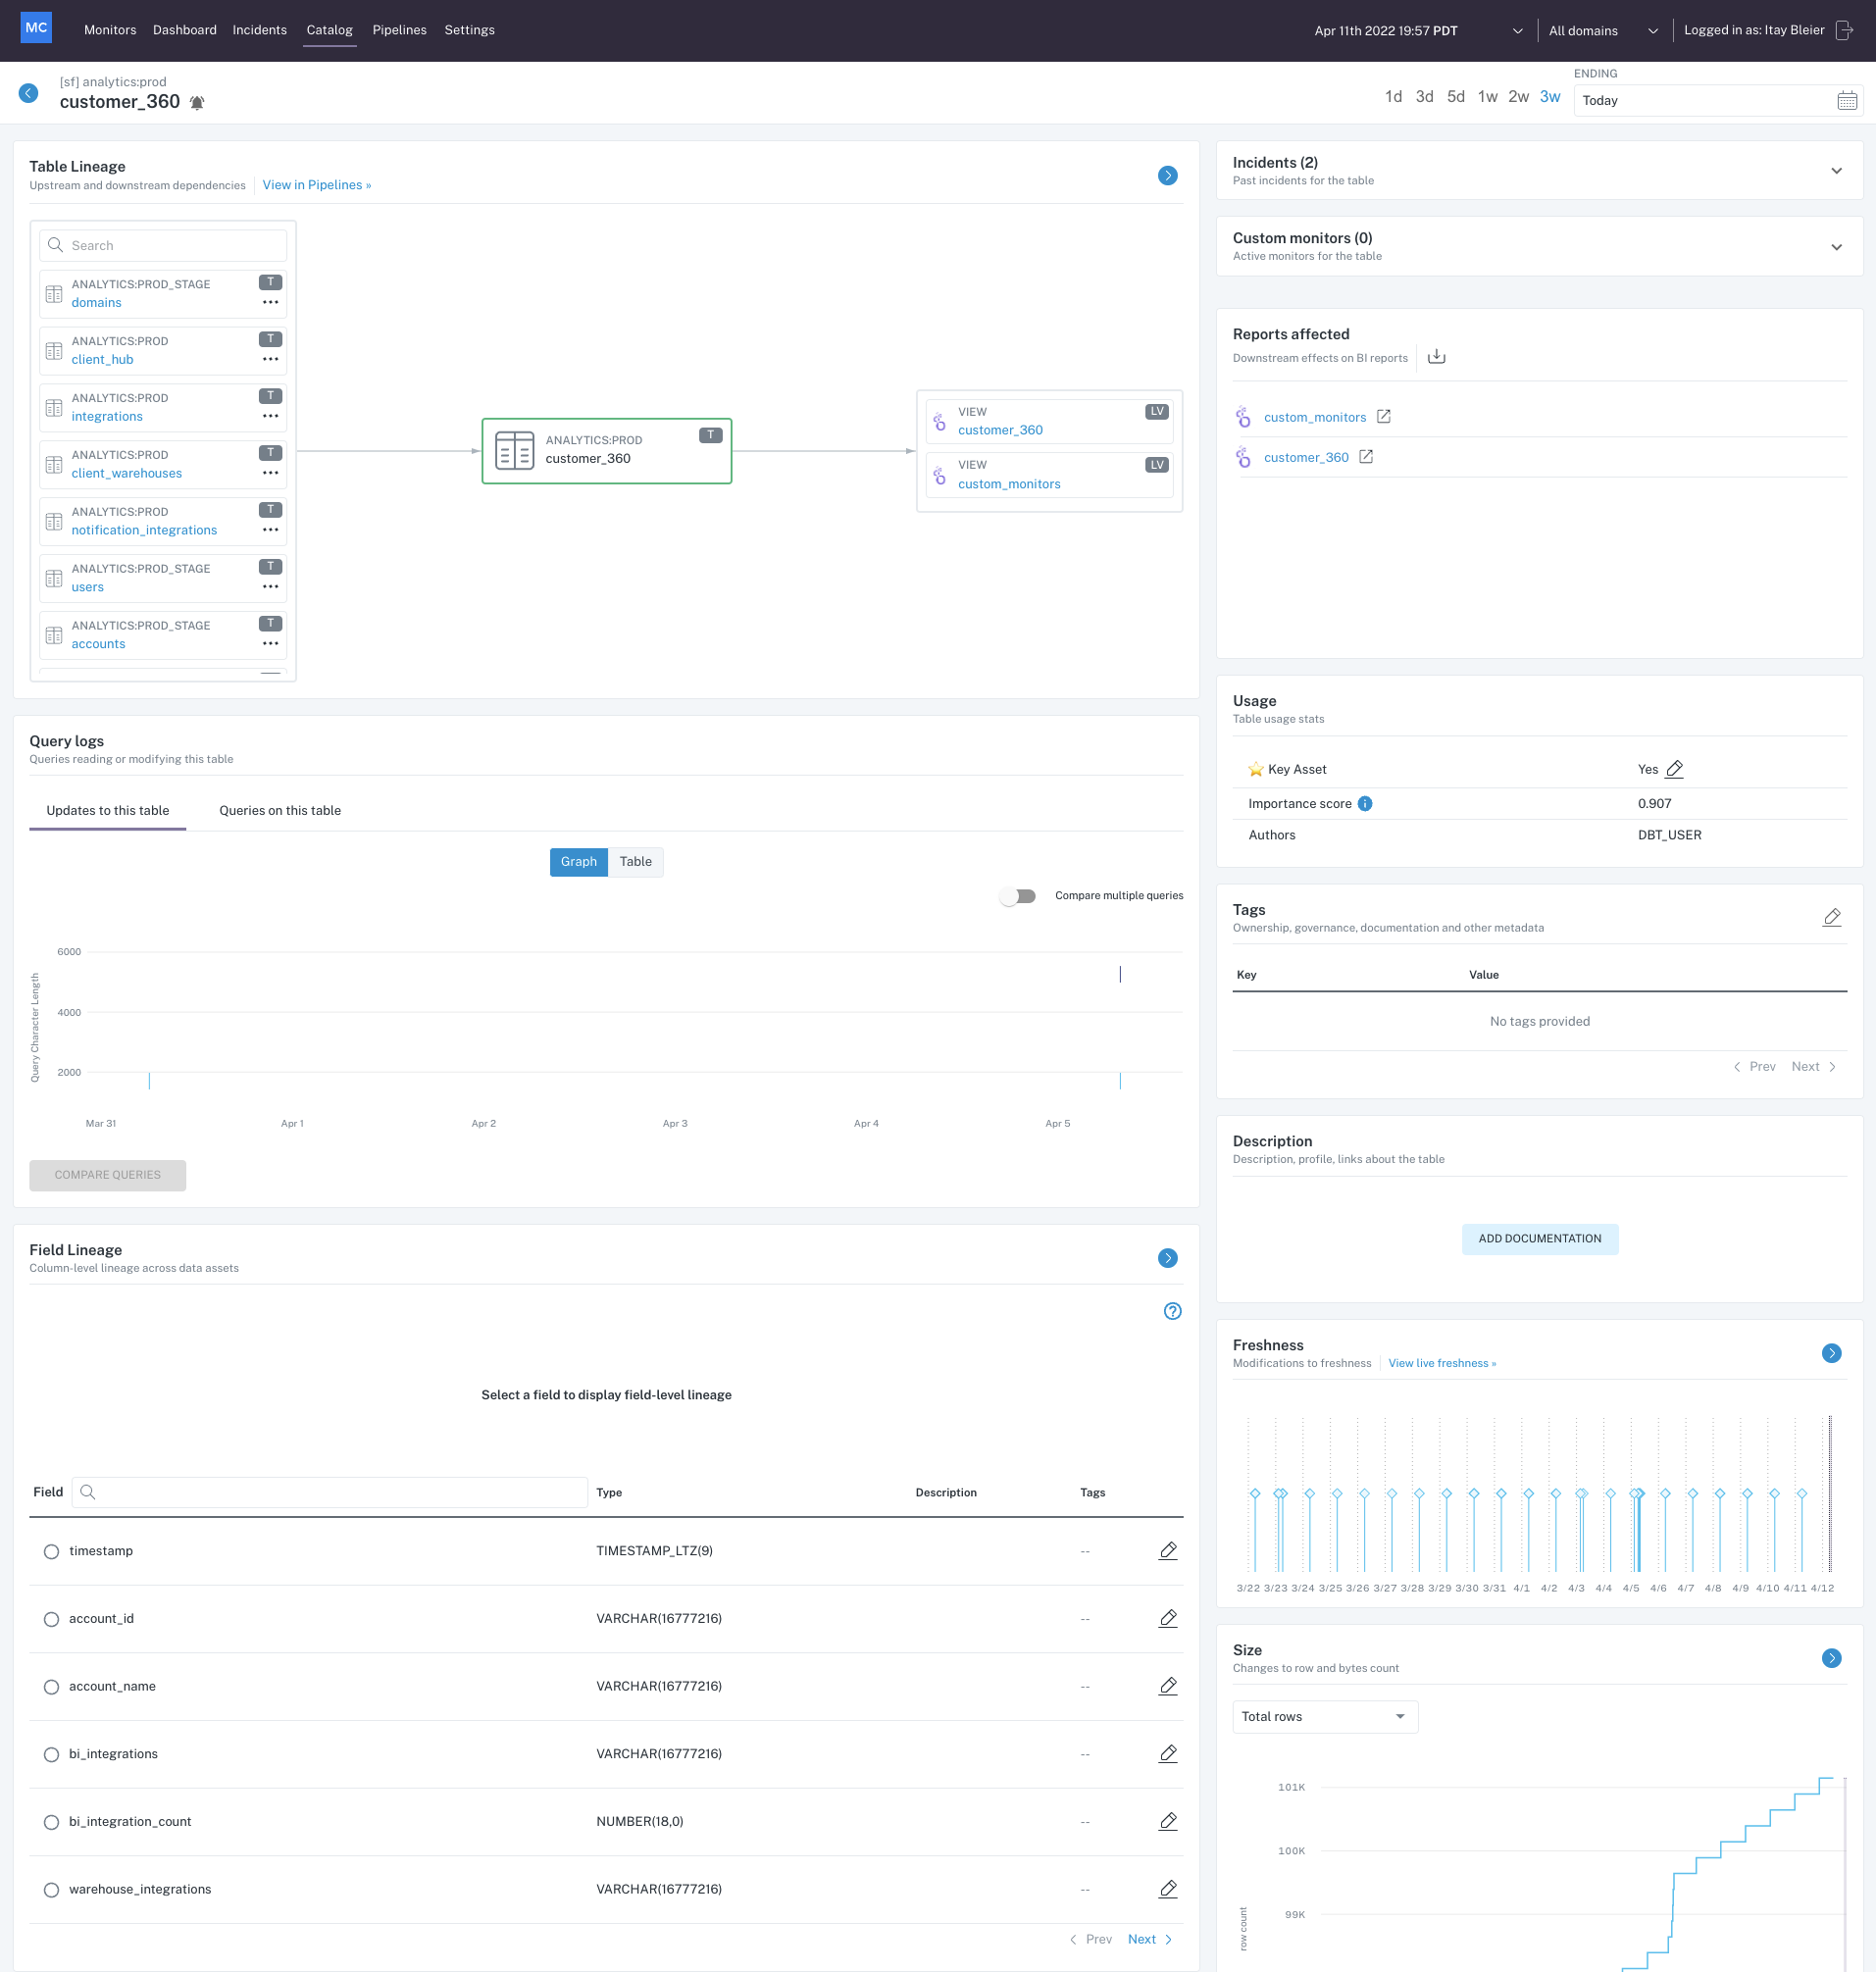
Task: Edit the warehouse_integrations field row
Action: (x=1168, y=1889)
